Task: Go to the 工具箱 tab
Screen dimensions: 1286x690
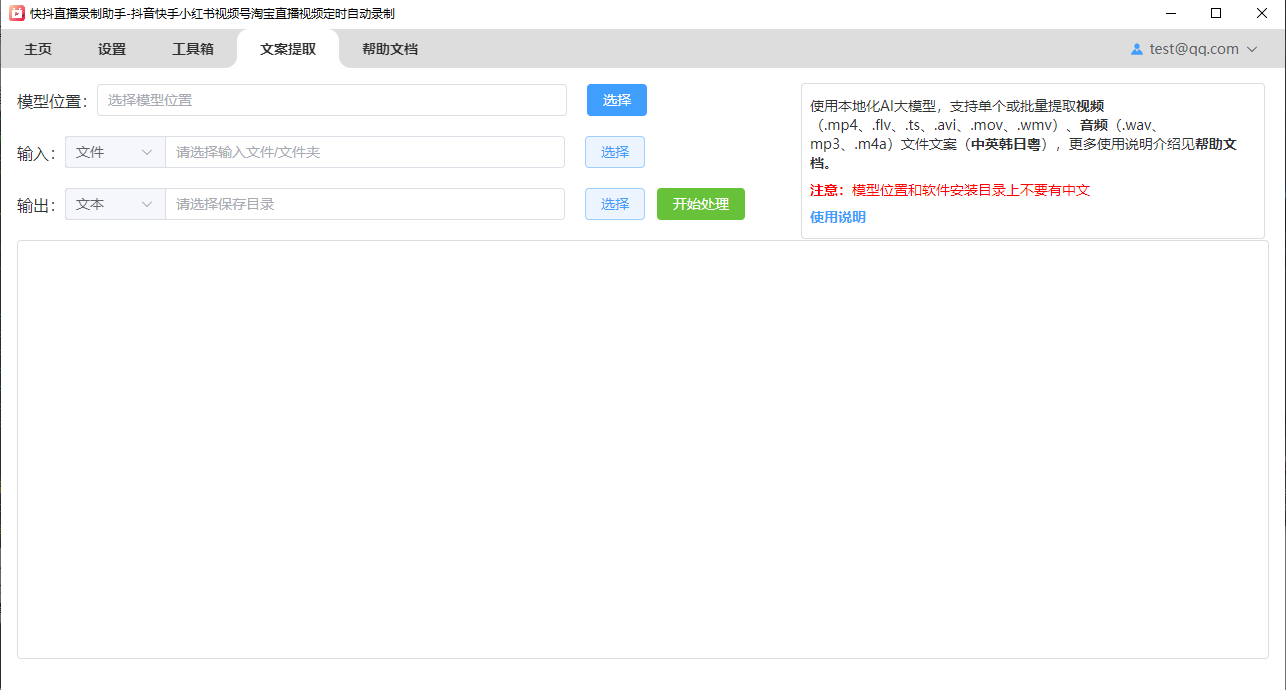Action: 193,49
